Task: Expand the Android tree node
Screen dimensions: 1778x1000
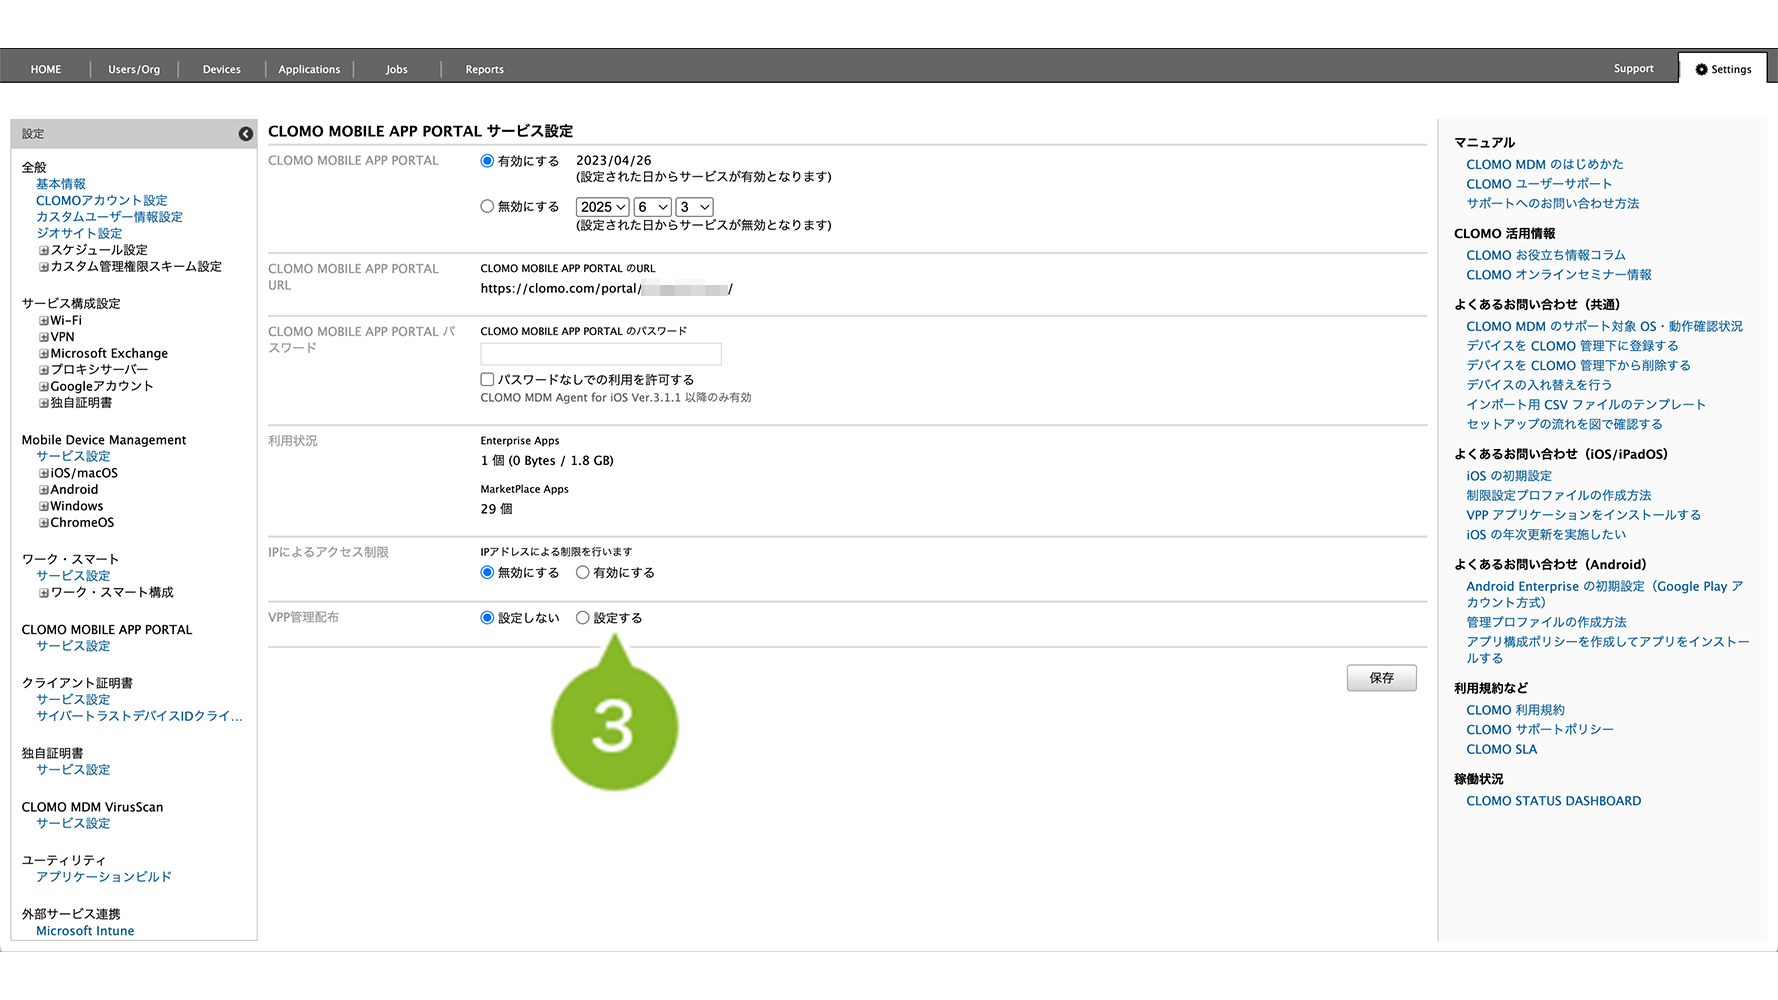Action: coord(44,490)
